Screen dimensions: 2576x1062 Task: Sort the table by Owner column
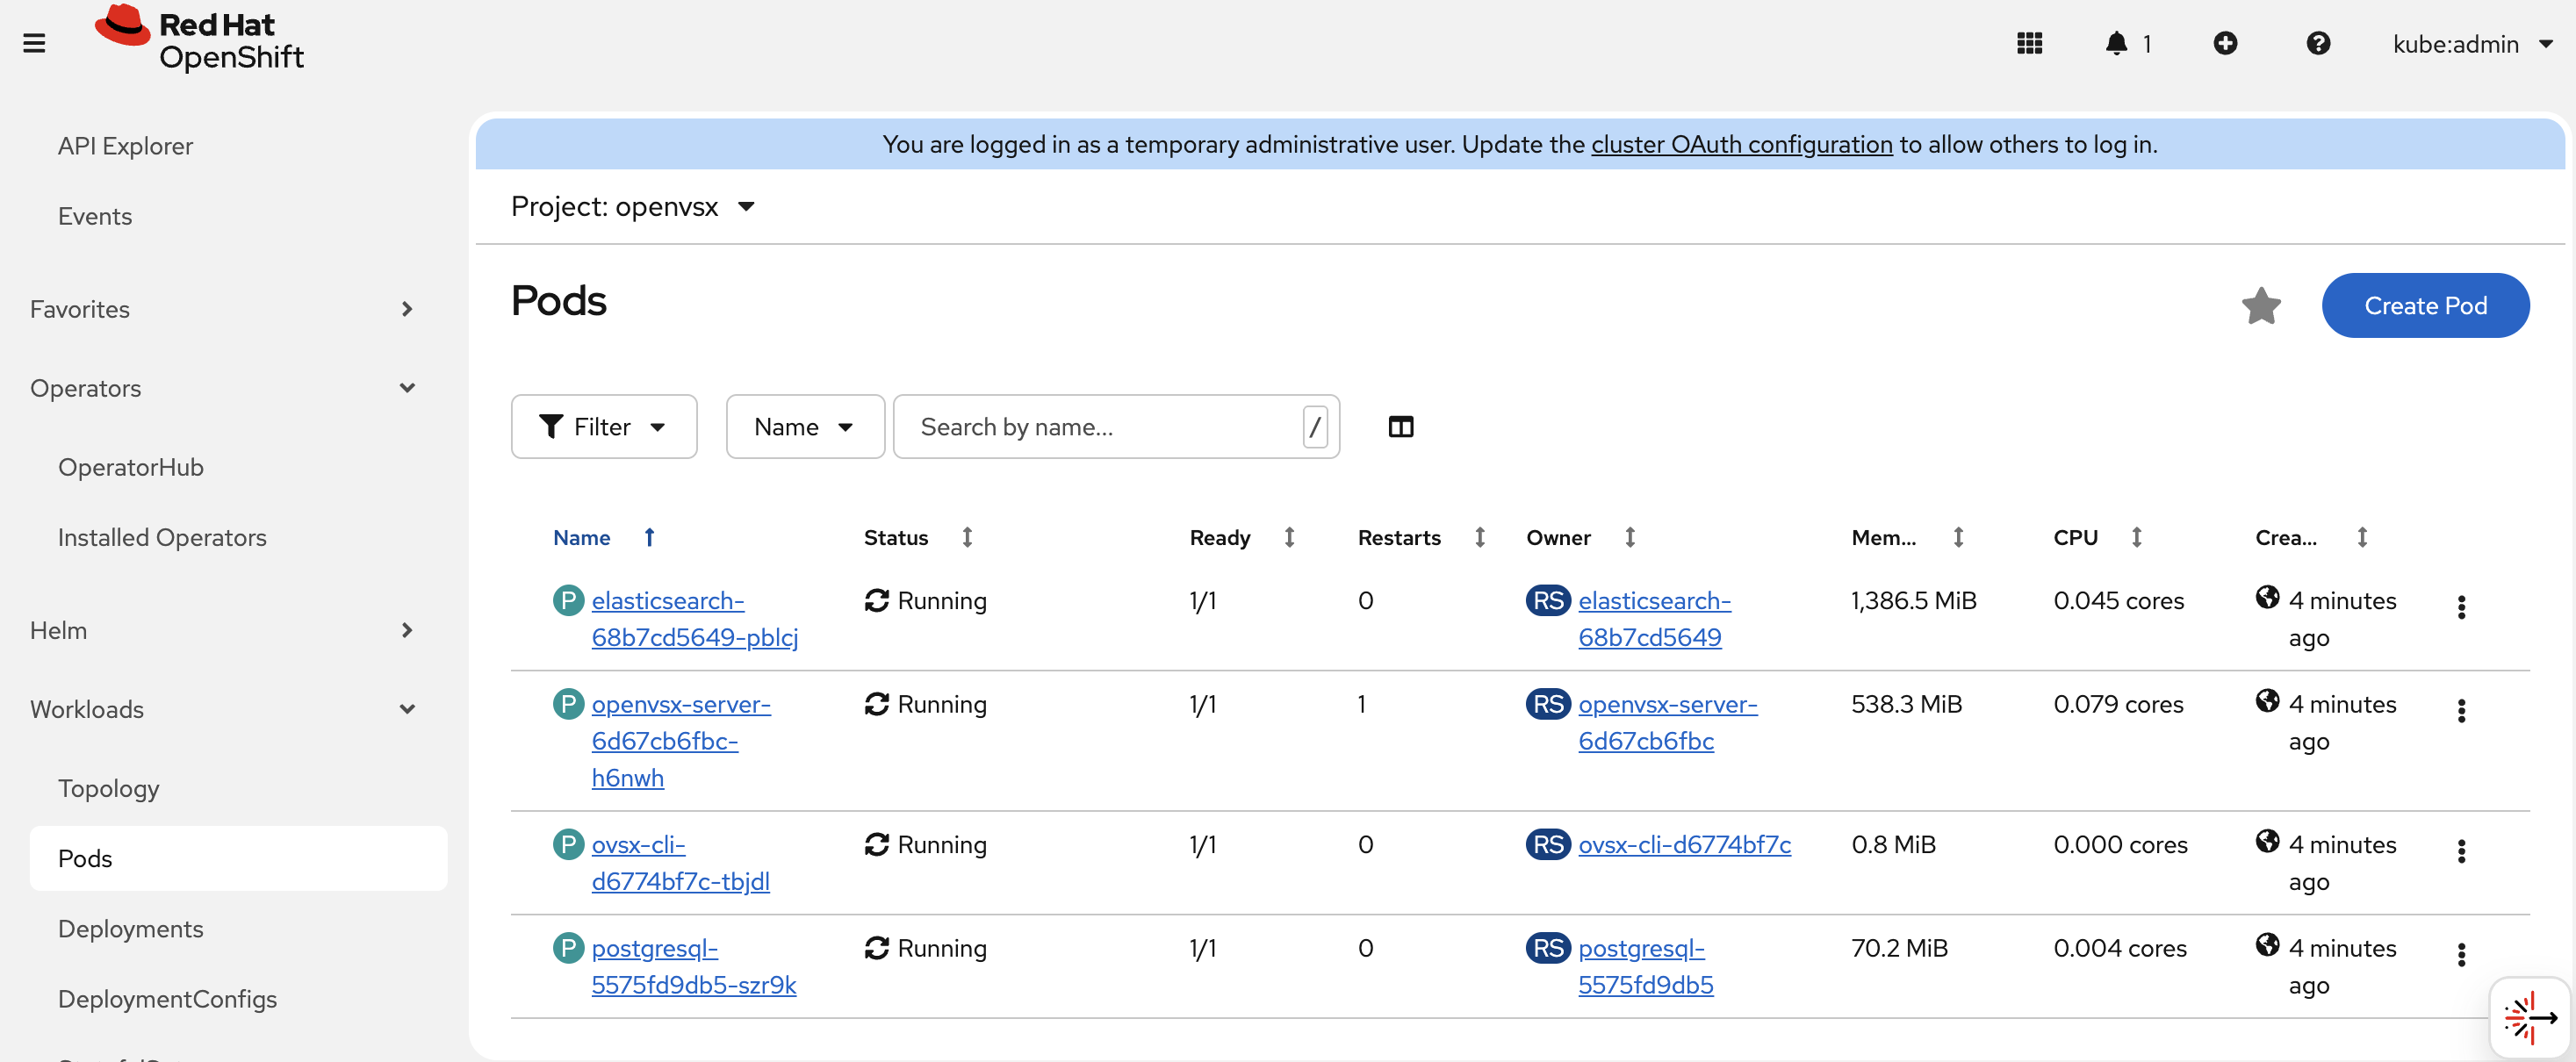(x=1630, y=538)
